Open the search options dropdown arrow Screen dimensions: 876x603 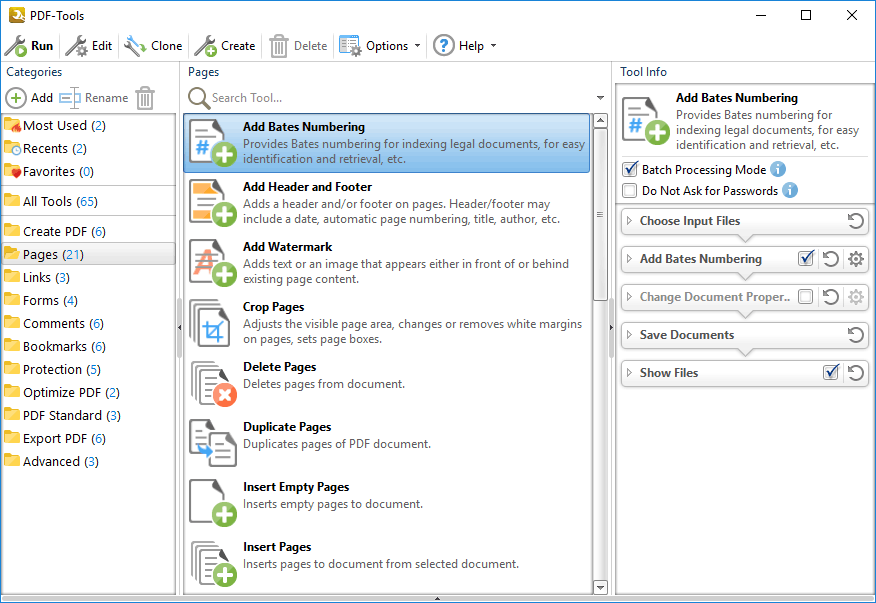600,98
